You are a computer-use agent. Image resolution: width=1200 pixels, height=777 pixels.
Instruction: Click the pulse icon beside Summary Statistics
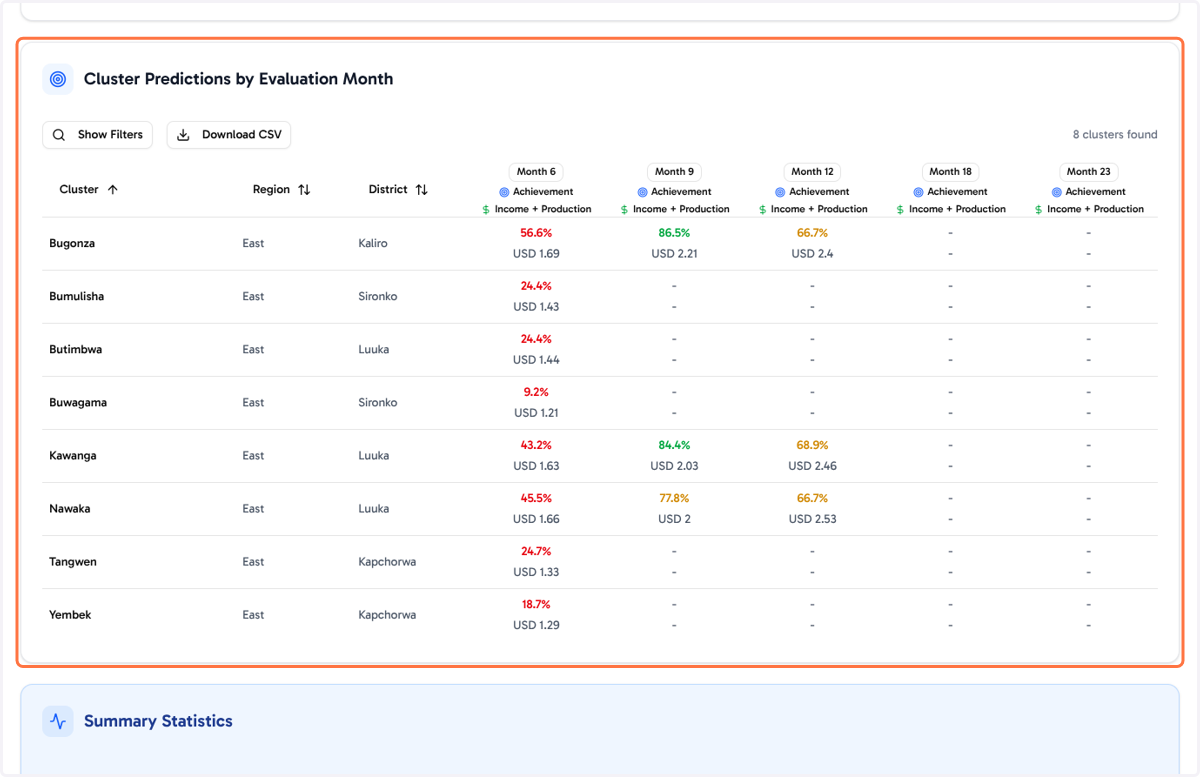tap(58, 721)
